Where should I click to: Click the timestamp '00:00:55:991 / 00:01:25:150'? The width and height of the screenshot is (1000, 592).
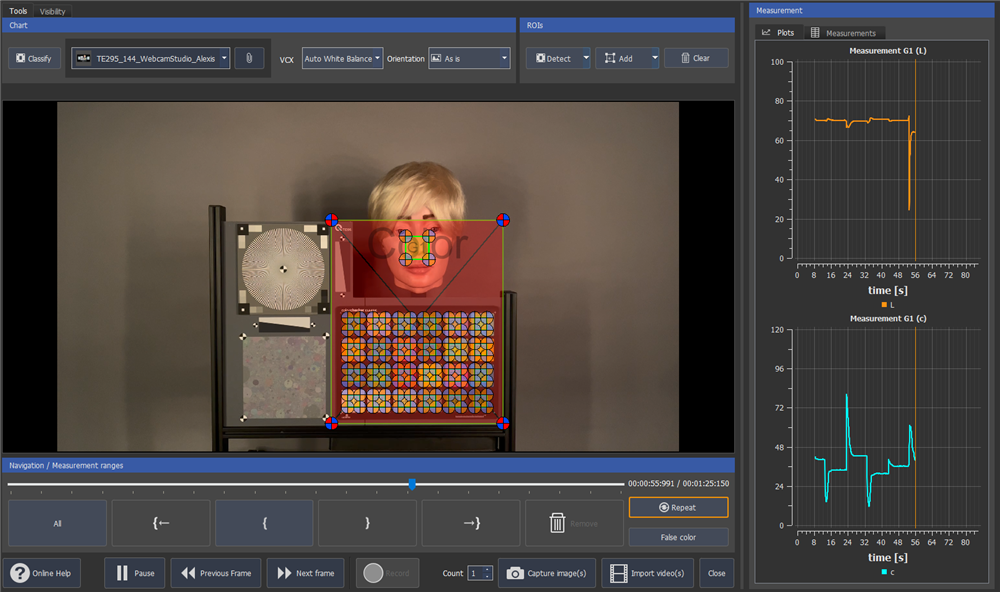click(x=679, y=484)
